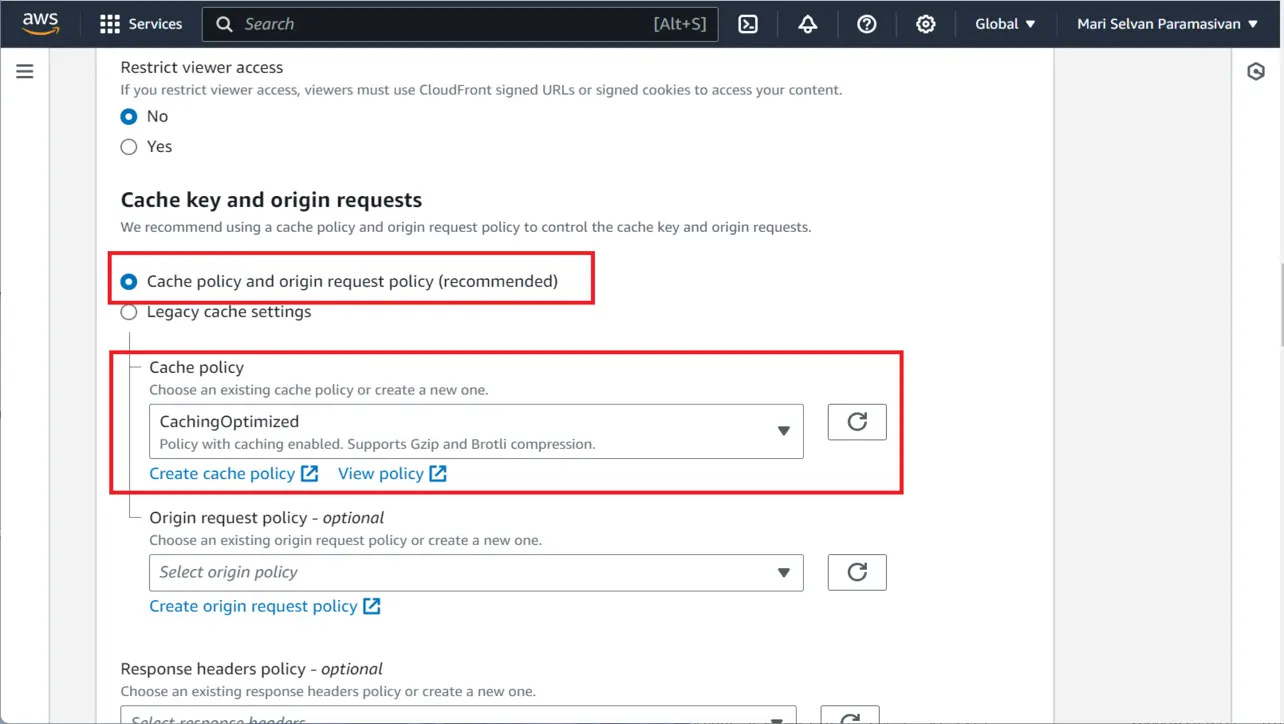Open the View policy link
Viewport: 1284px width, 724px height.
coord(392,473)
